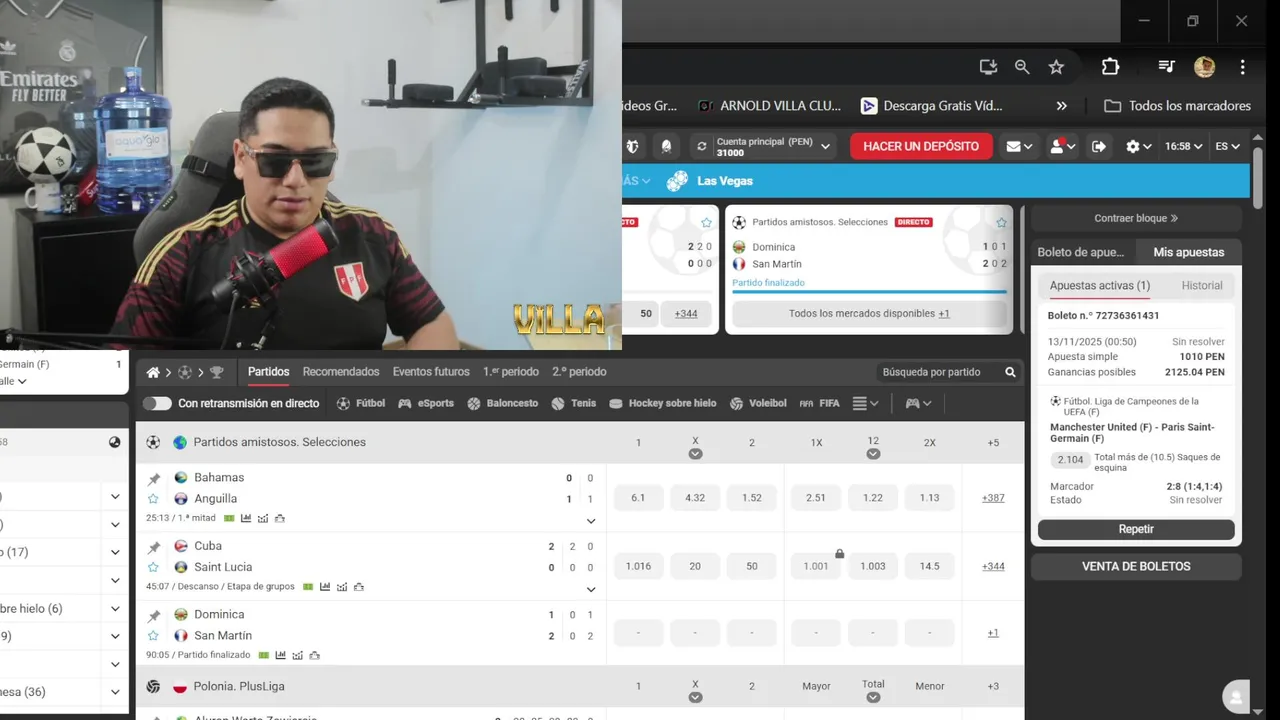The width and height of the screenshot is (1280, 720).
Task: Open the user profile dropdown
Action: [1062, 146]
